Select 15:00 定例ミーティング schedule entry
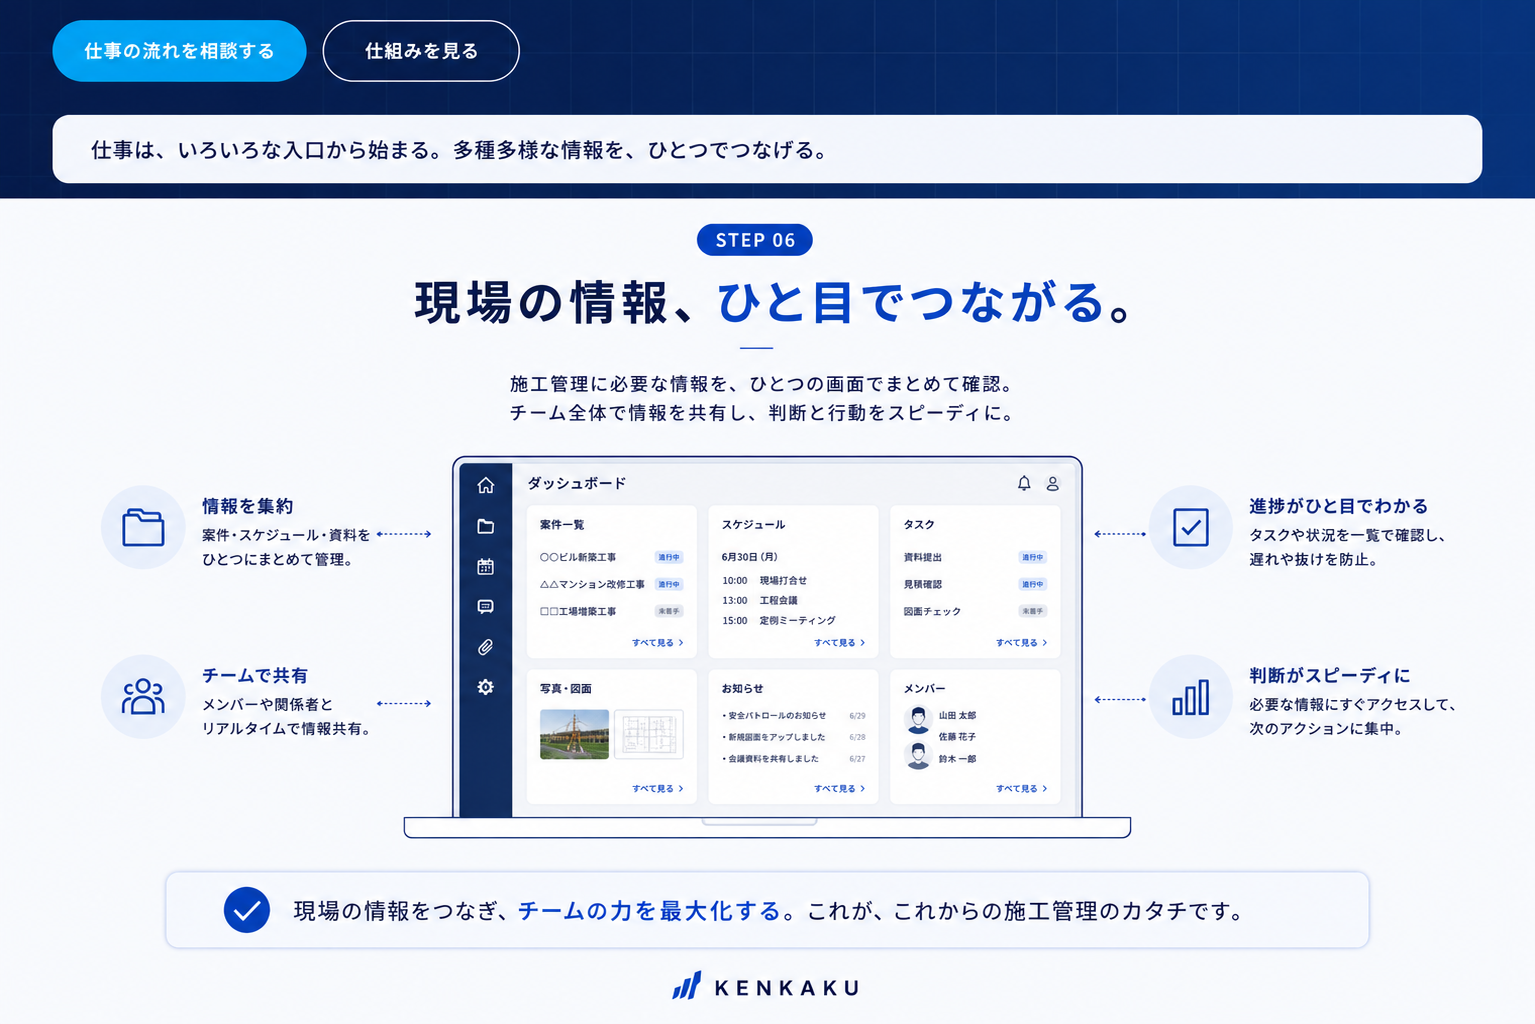Image resolution: width=1535 pixels, height=1024 pixels. point(779,620)
